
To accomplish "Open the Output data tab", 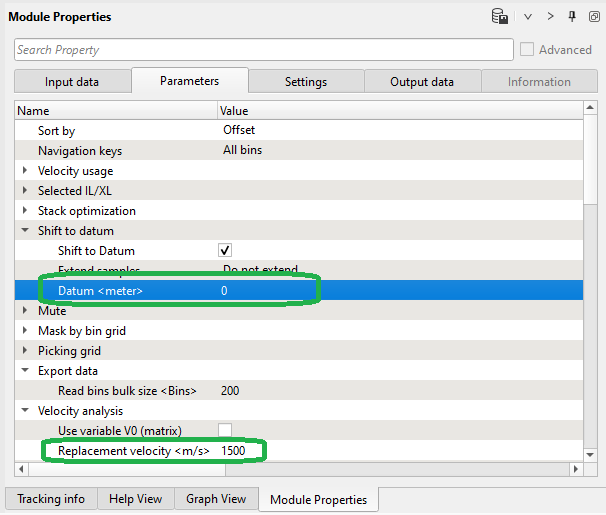I will [421, 82].
